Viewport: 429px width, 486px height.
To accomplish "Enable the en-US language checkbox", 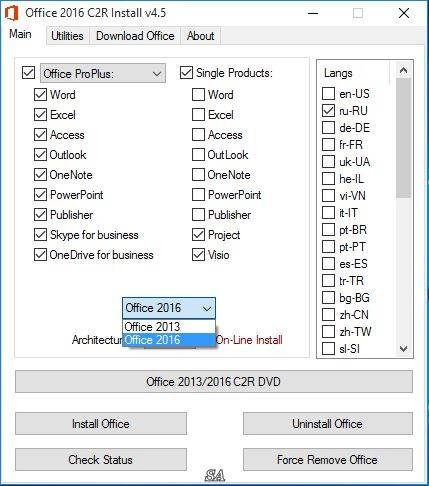I will pos(328,94).
